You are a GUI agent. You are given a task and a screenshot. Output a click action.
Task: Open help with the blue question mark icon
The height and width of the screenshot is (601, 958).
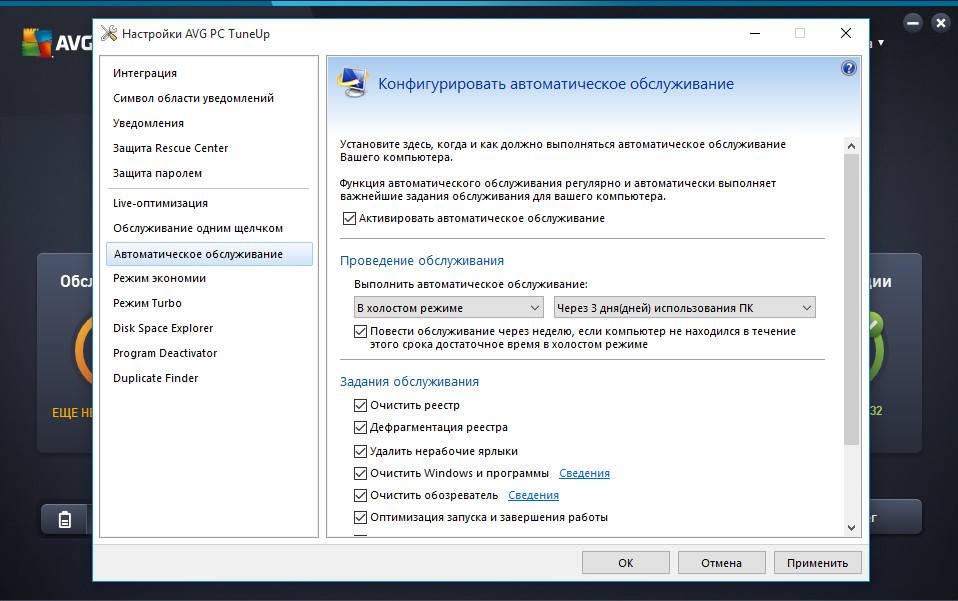[849, 68]
